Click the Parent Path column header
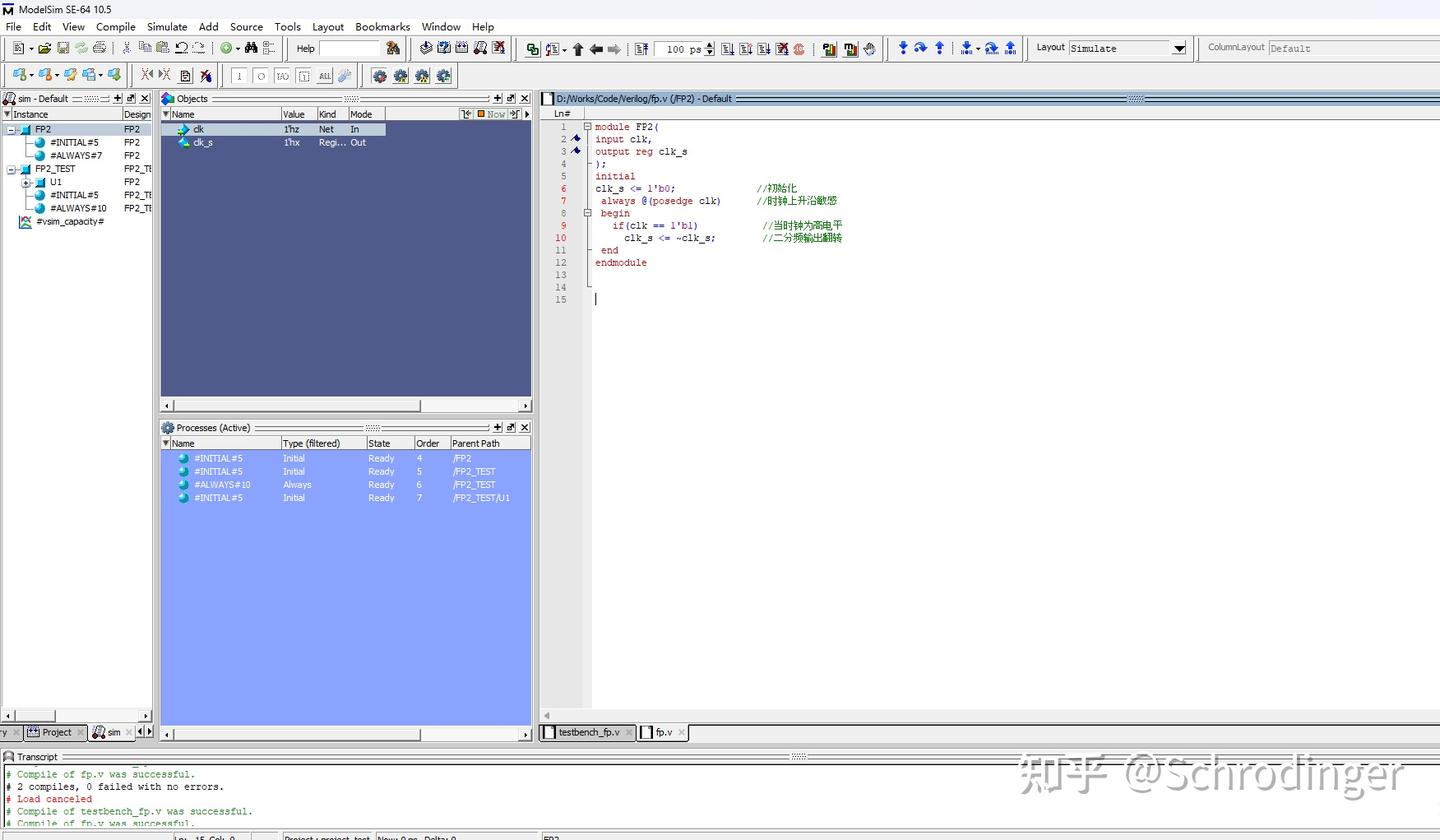The image size is (1440, 840). pos(490,443)
